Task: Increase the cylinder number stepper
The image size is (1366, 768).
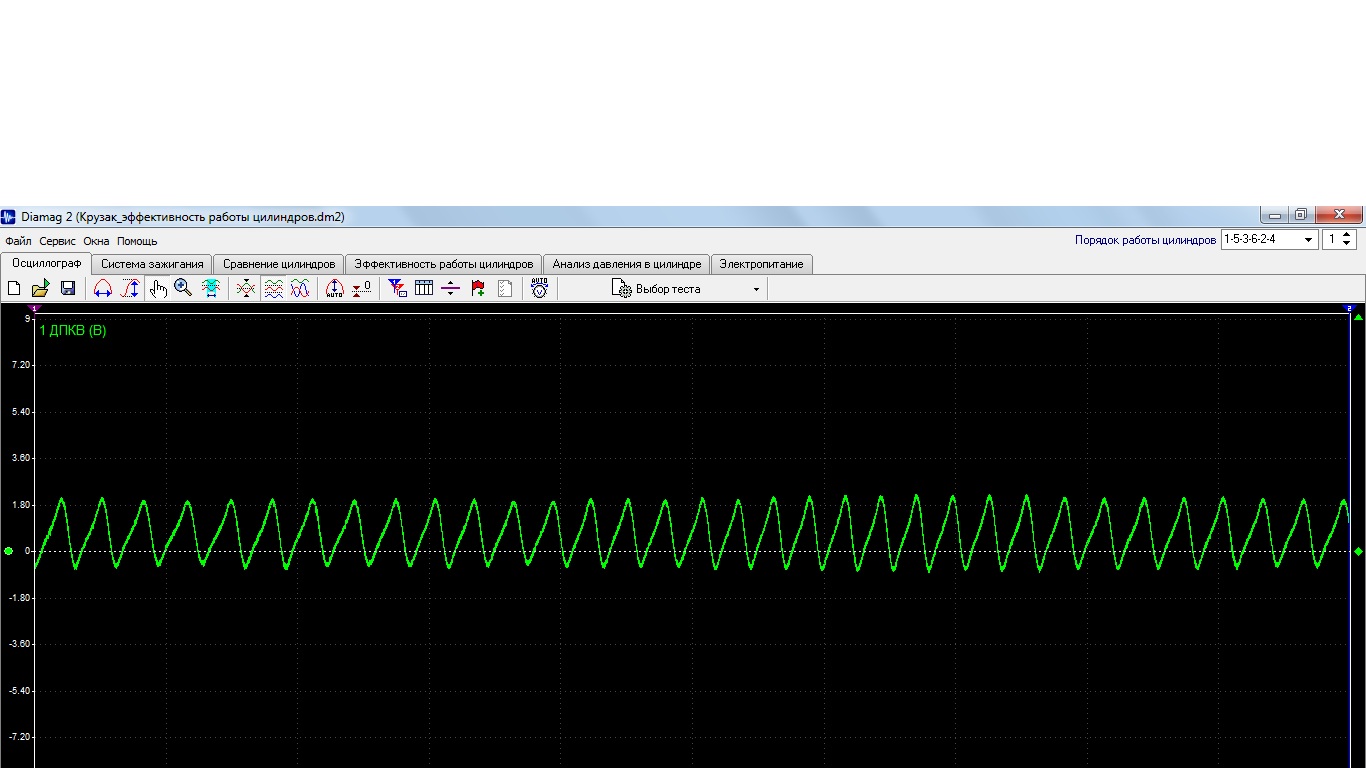Action: coord(1347,235)
